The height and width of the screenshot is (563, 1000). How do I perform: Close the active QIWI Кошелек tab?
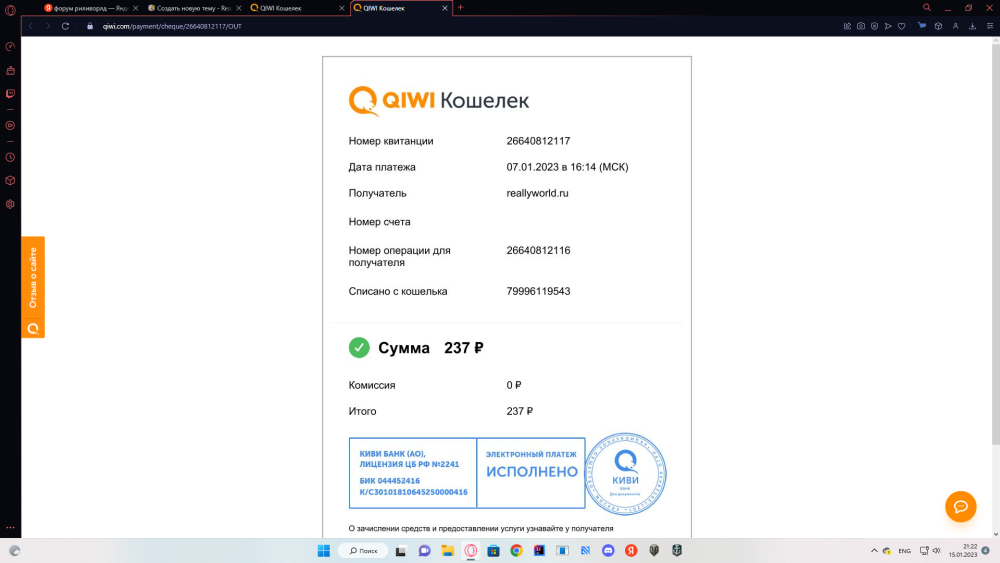(445, 8)
